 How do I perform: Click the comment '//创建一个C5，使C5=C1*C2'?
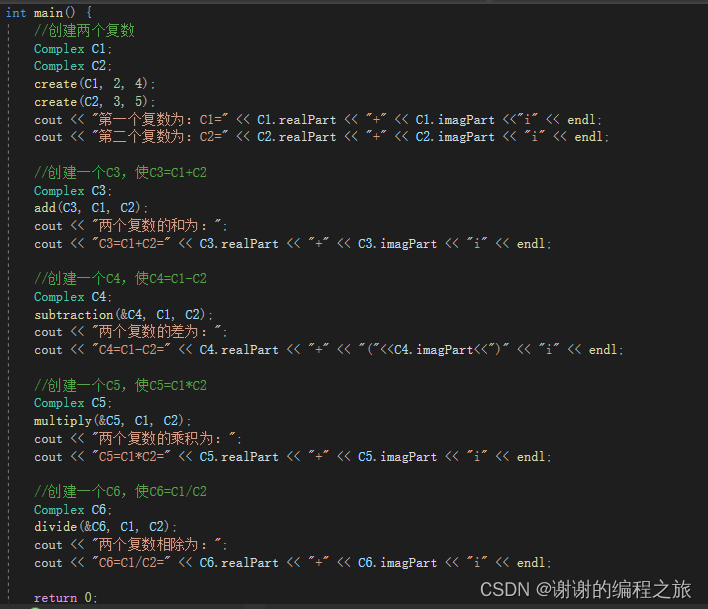[121, 385]
